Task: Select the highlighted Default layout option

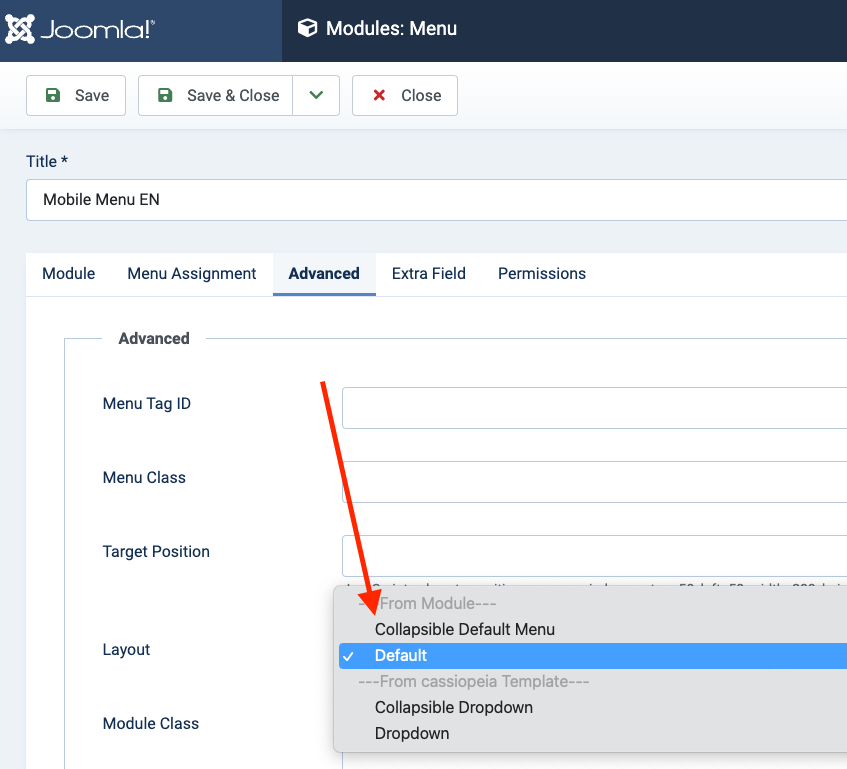Action: tap(401, 656)
